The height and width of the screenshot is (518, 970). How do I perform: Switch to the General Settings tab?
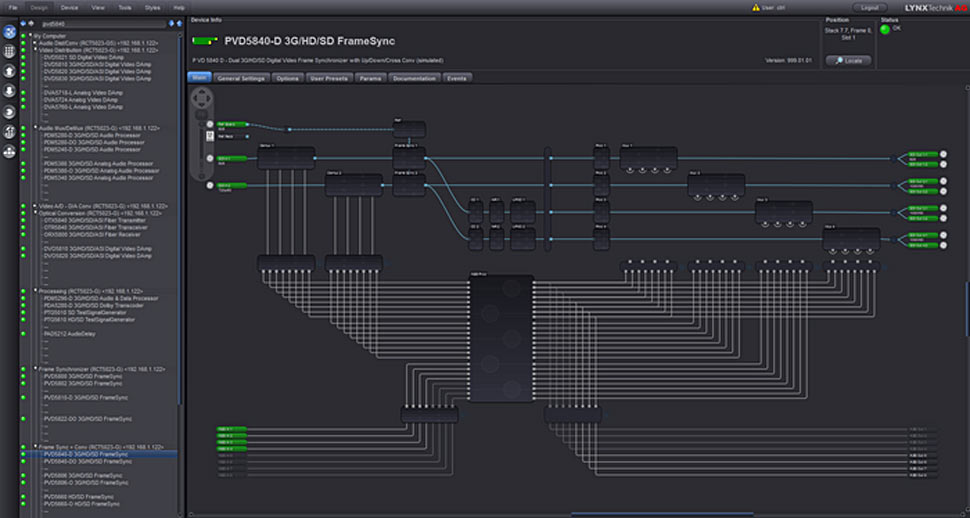(241, 79)
